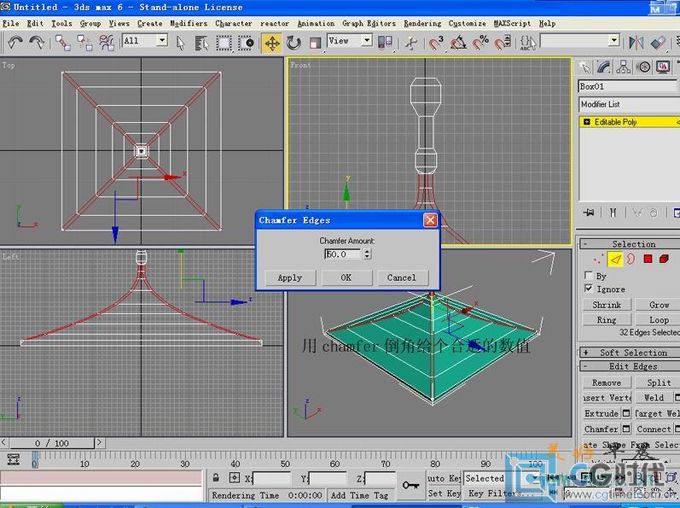The image size is (680, 508).
Task: Select Edge sub-object level
Action: tap(615, 259)
